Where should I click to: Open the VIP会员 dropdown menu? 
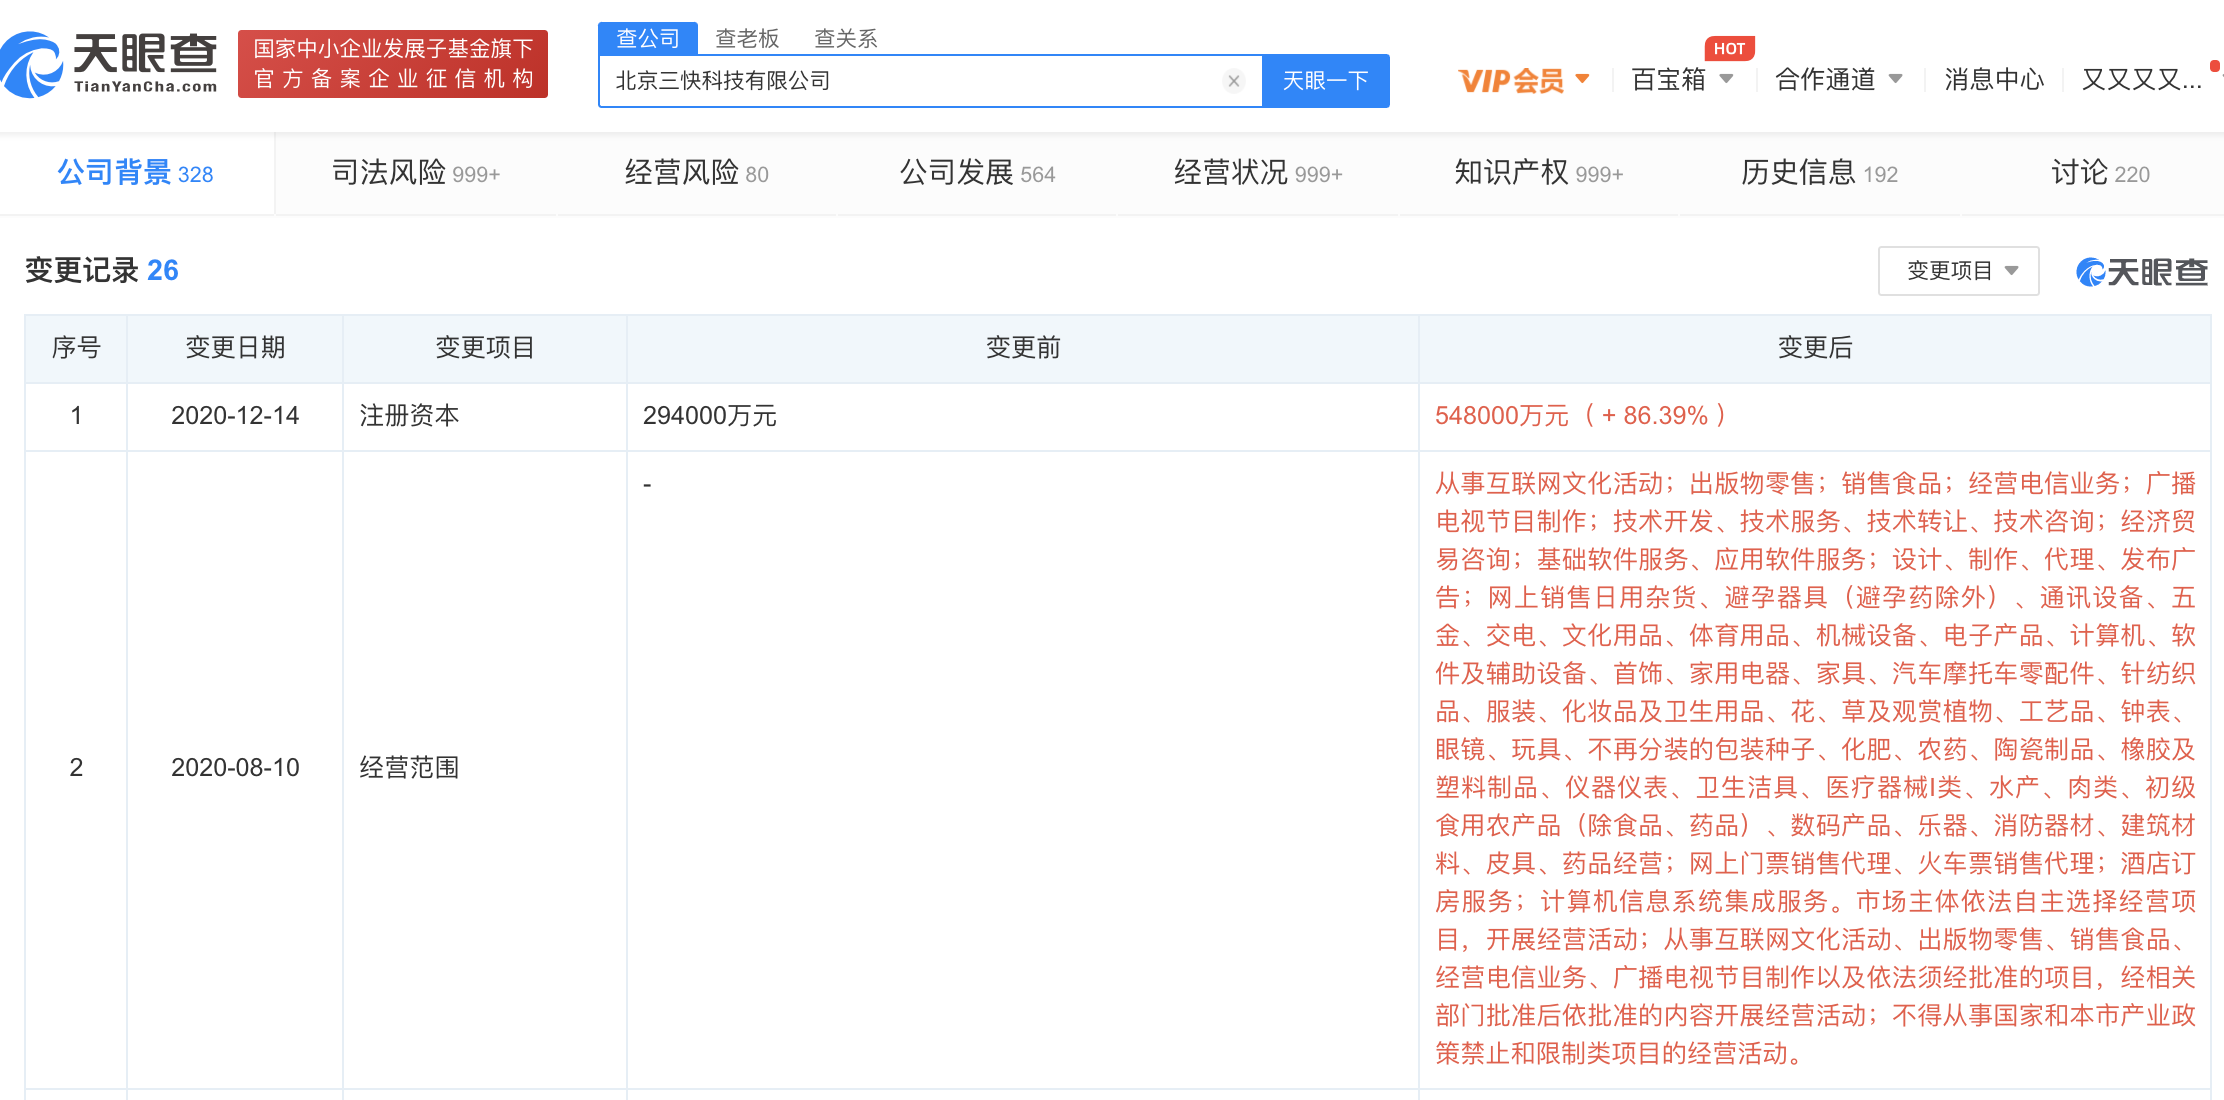pyautogui.click(x=1520, y=80)
